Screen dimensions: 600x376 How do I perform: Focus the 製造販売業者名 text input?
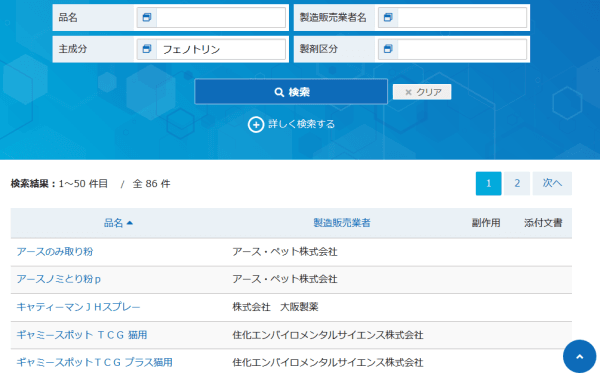coord(462,17)
